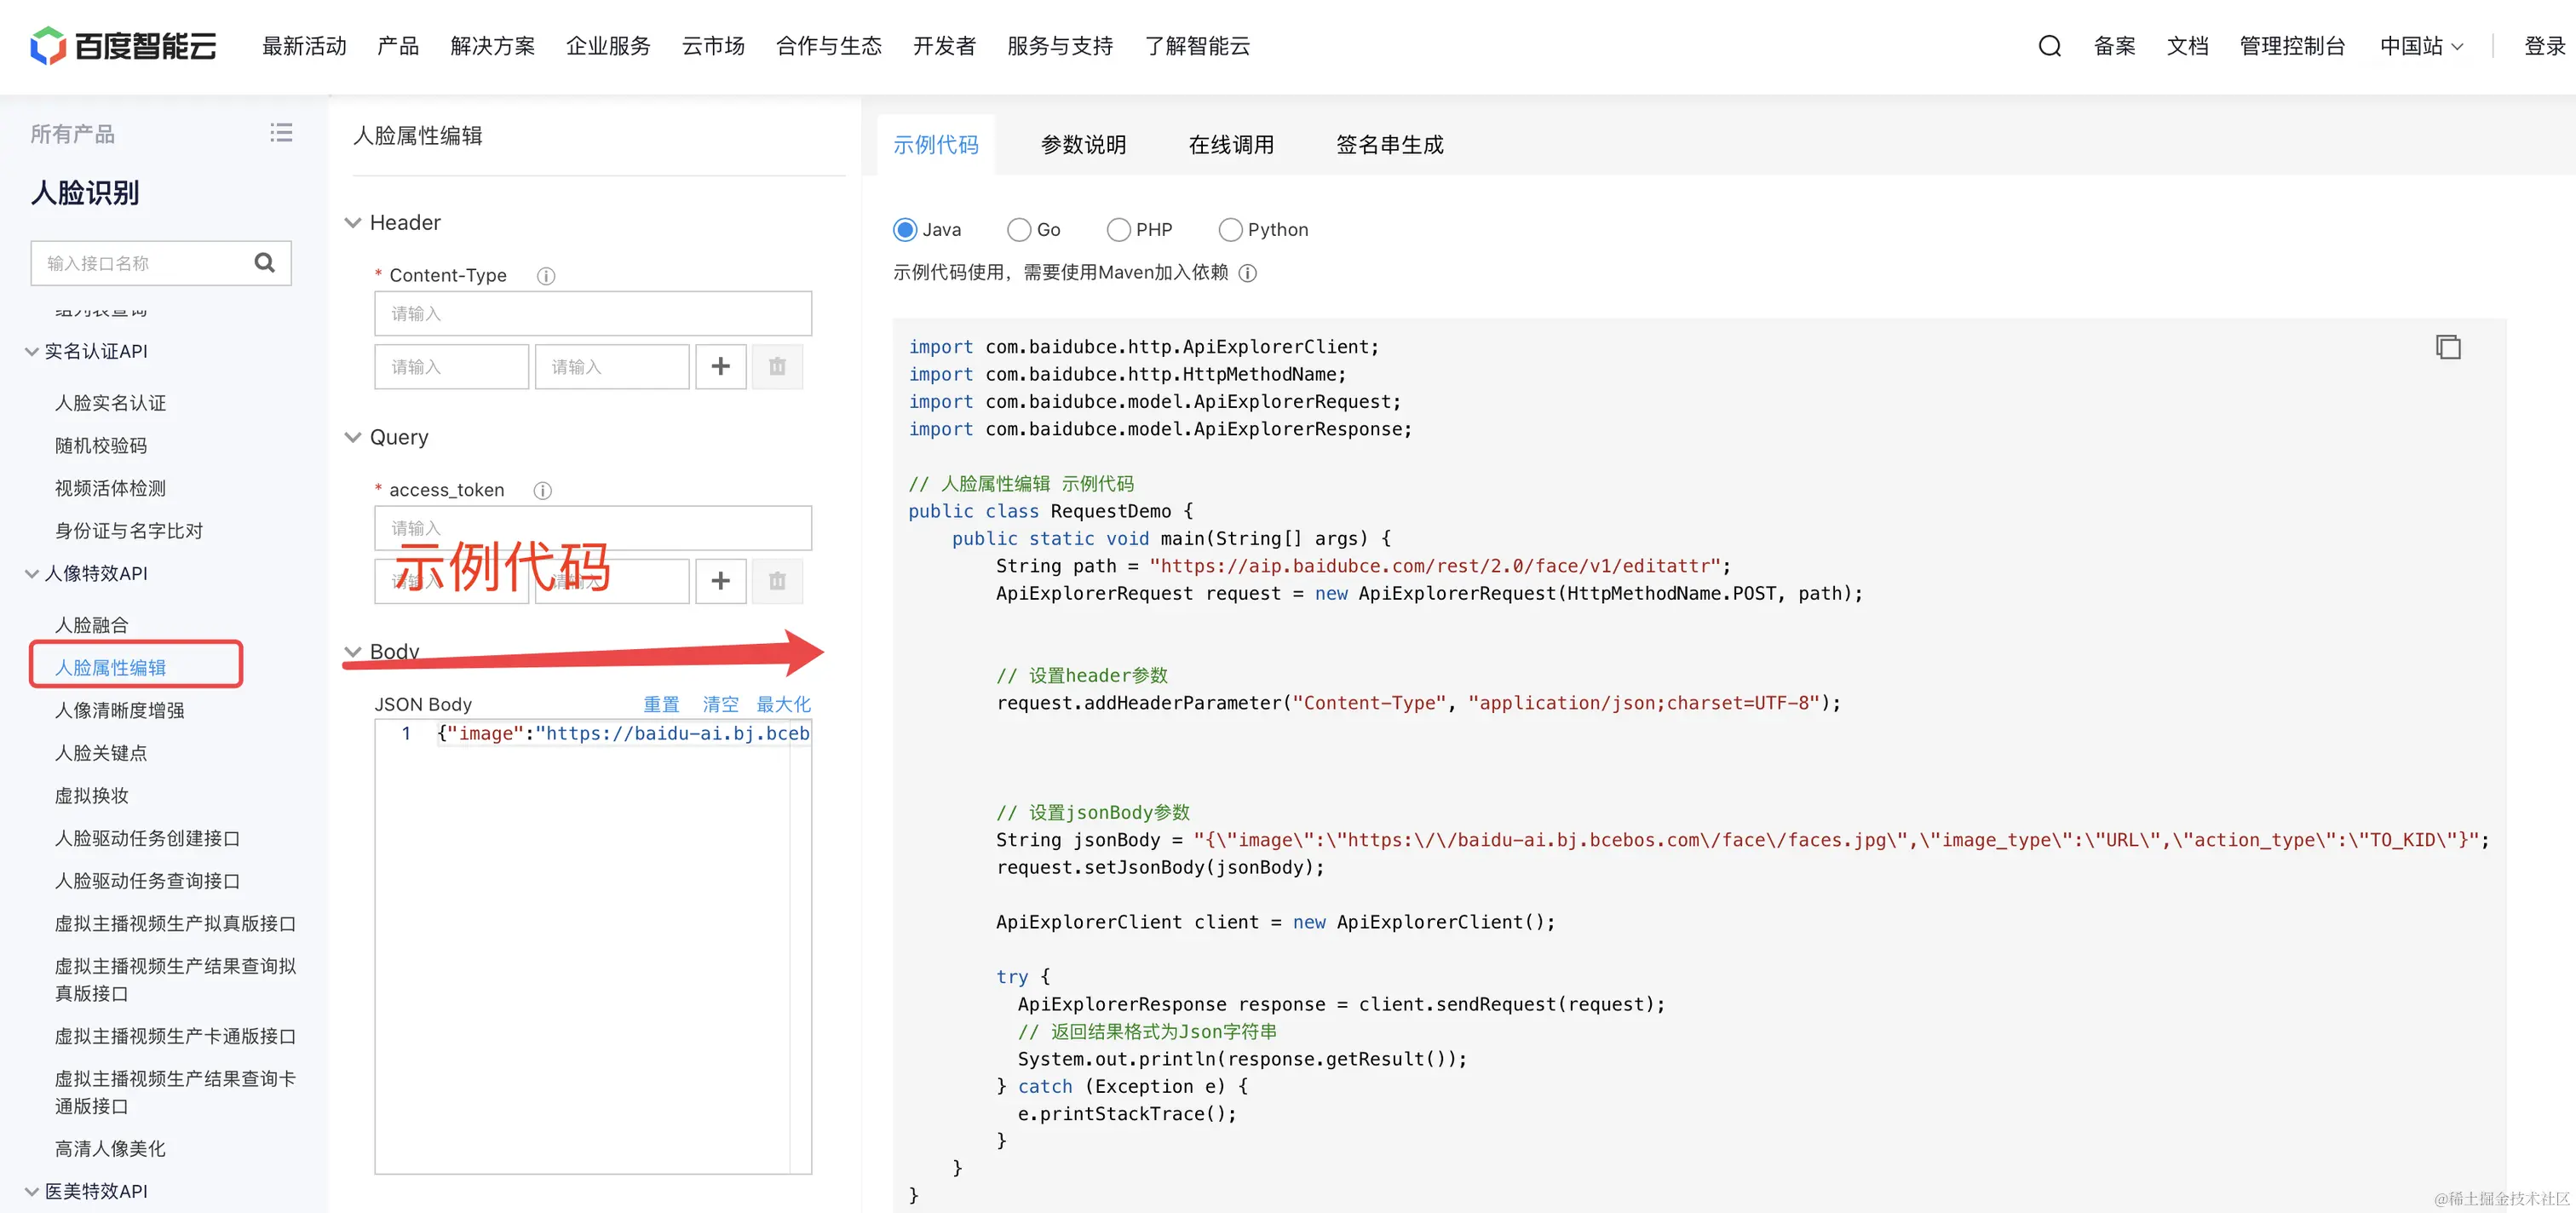Switch to the 参数说明 tab

(x=1083, y=145)
